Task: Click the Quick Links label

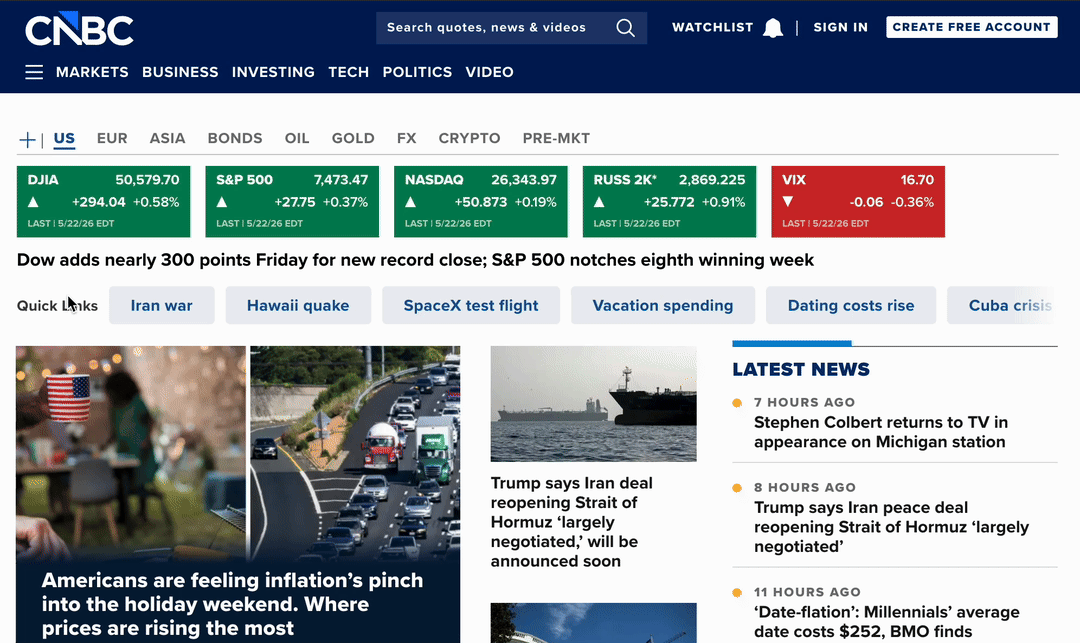Action: pyautogui.click(x=57, y=306)
